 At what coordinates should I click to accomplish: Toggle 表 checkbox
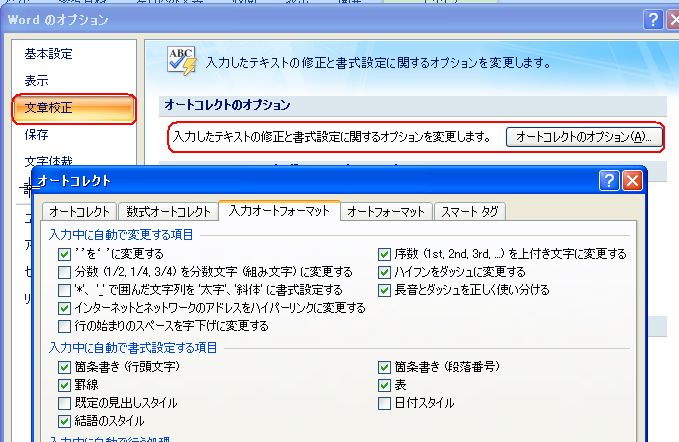coord(384,385)
